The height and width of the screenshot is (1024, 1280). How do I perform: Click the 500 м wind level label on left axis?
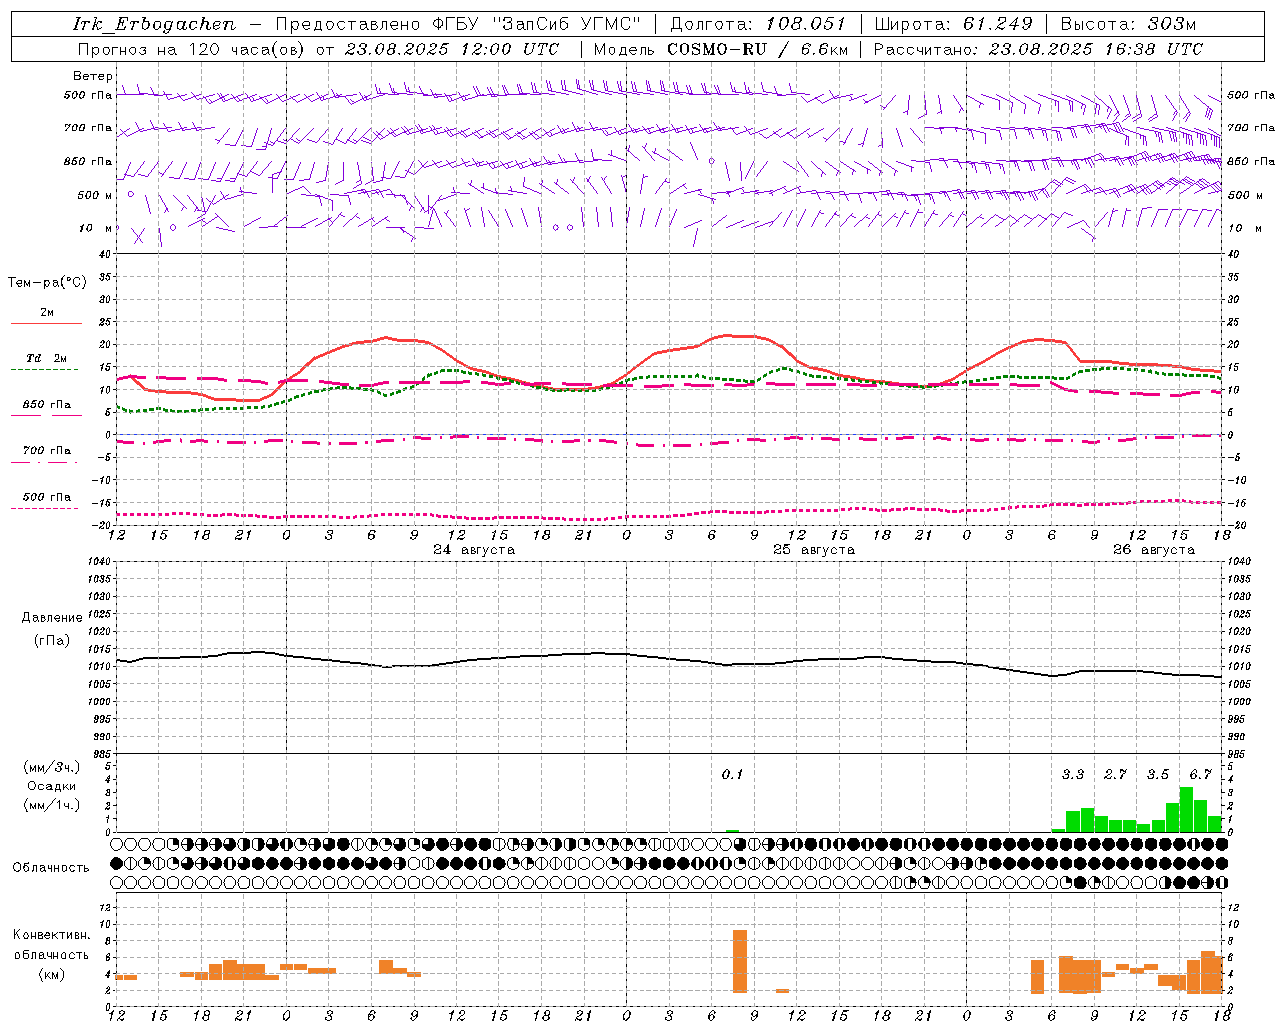(95, 195)
